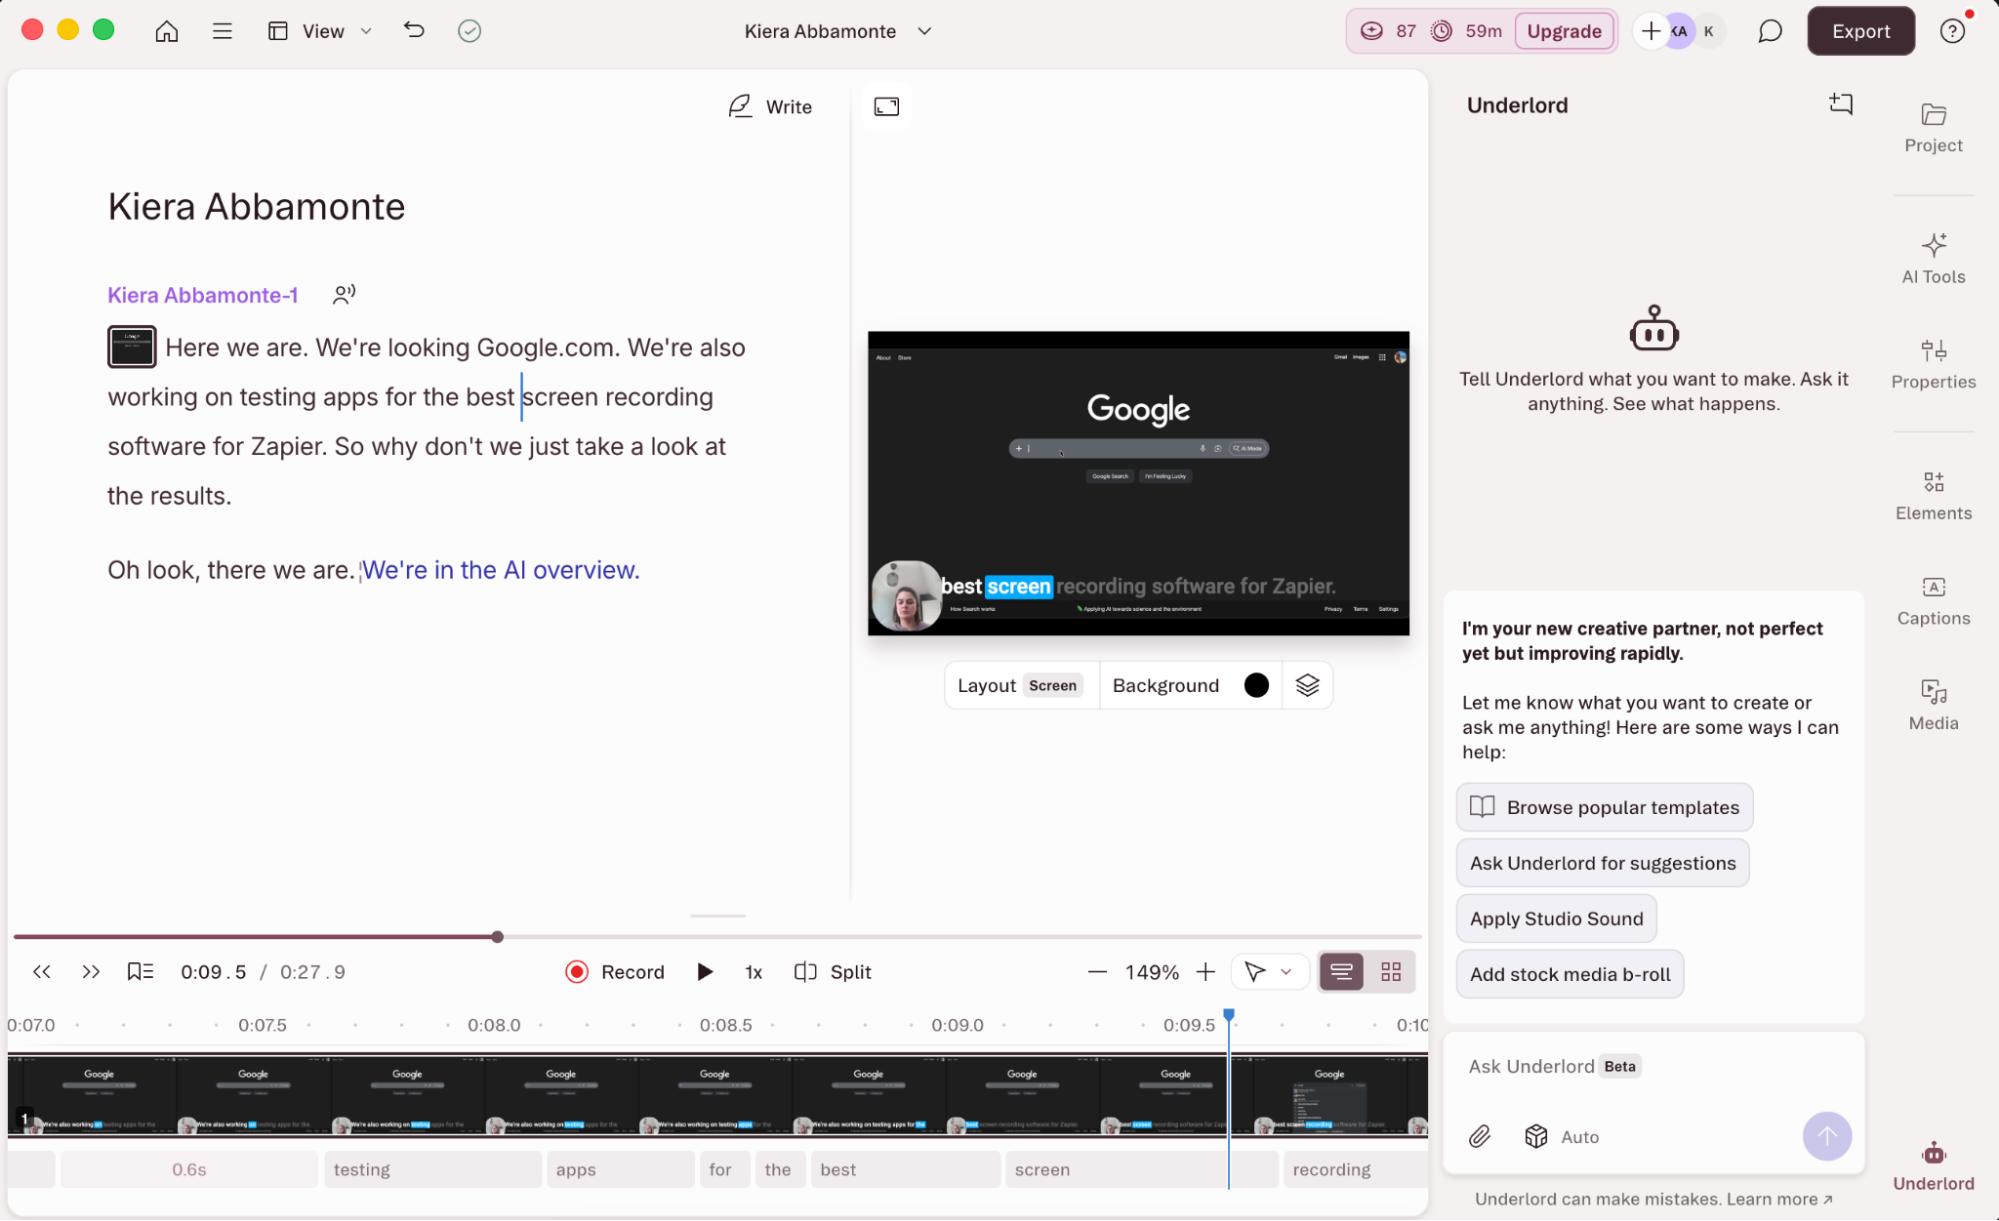Select the word 'testing' in the timeline

[432, 1168]
